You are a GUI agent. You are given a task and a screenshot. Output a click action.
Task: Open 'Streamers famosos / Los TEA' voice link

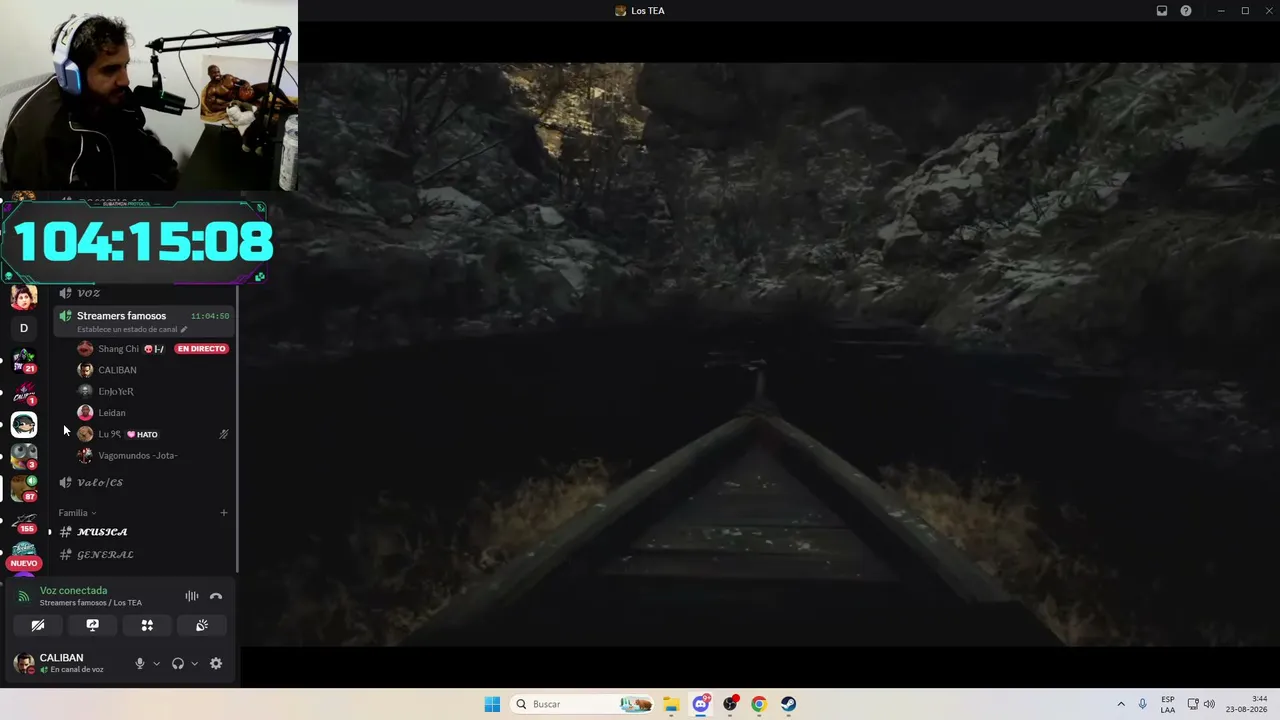[x=91, y=603]
